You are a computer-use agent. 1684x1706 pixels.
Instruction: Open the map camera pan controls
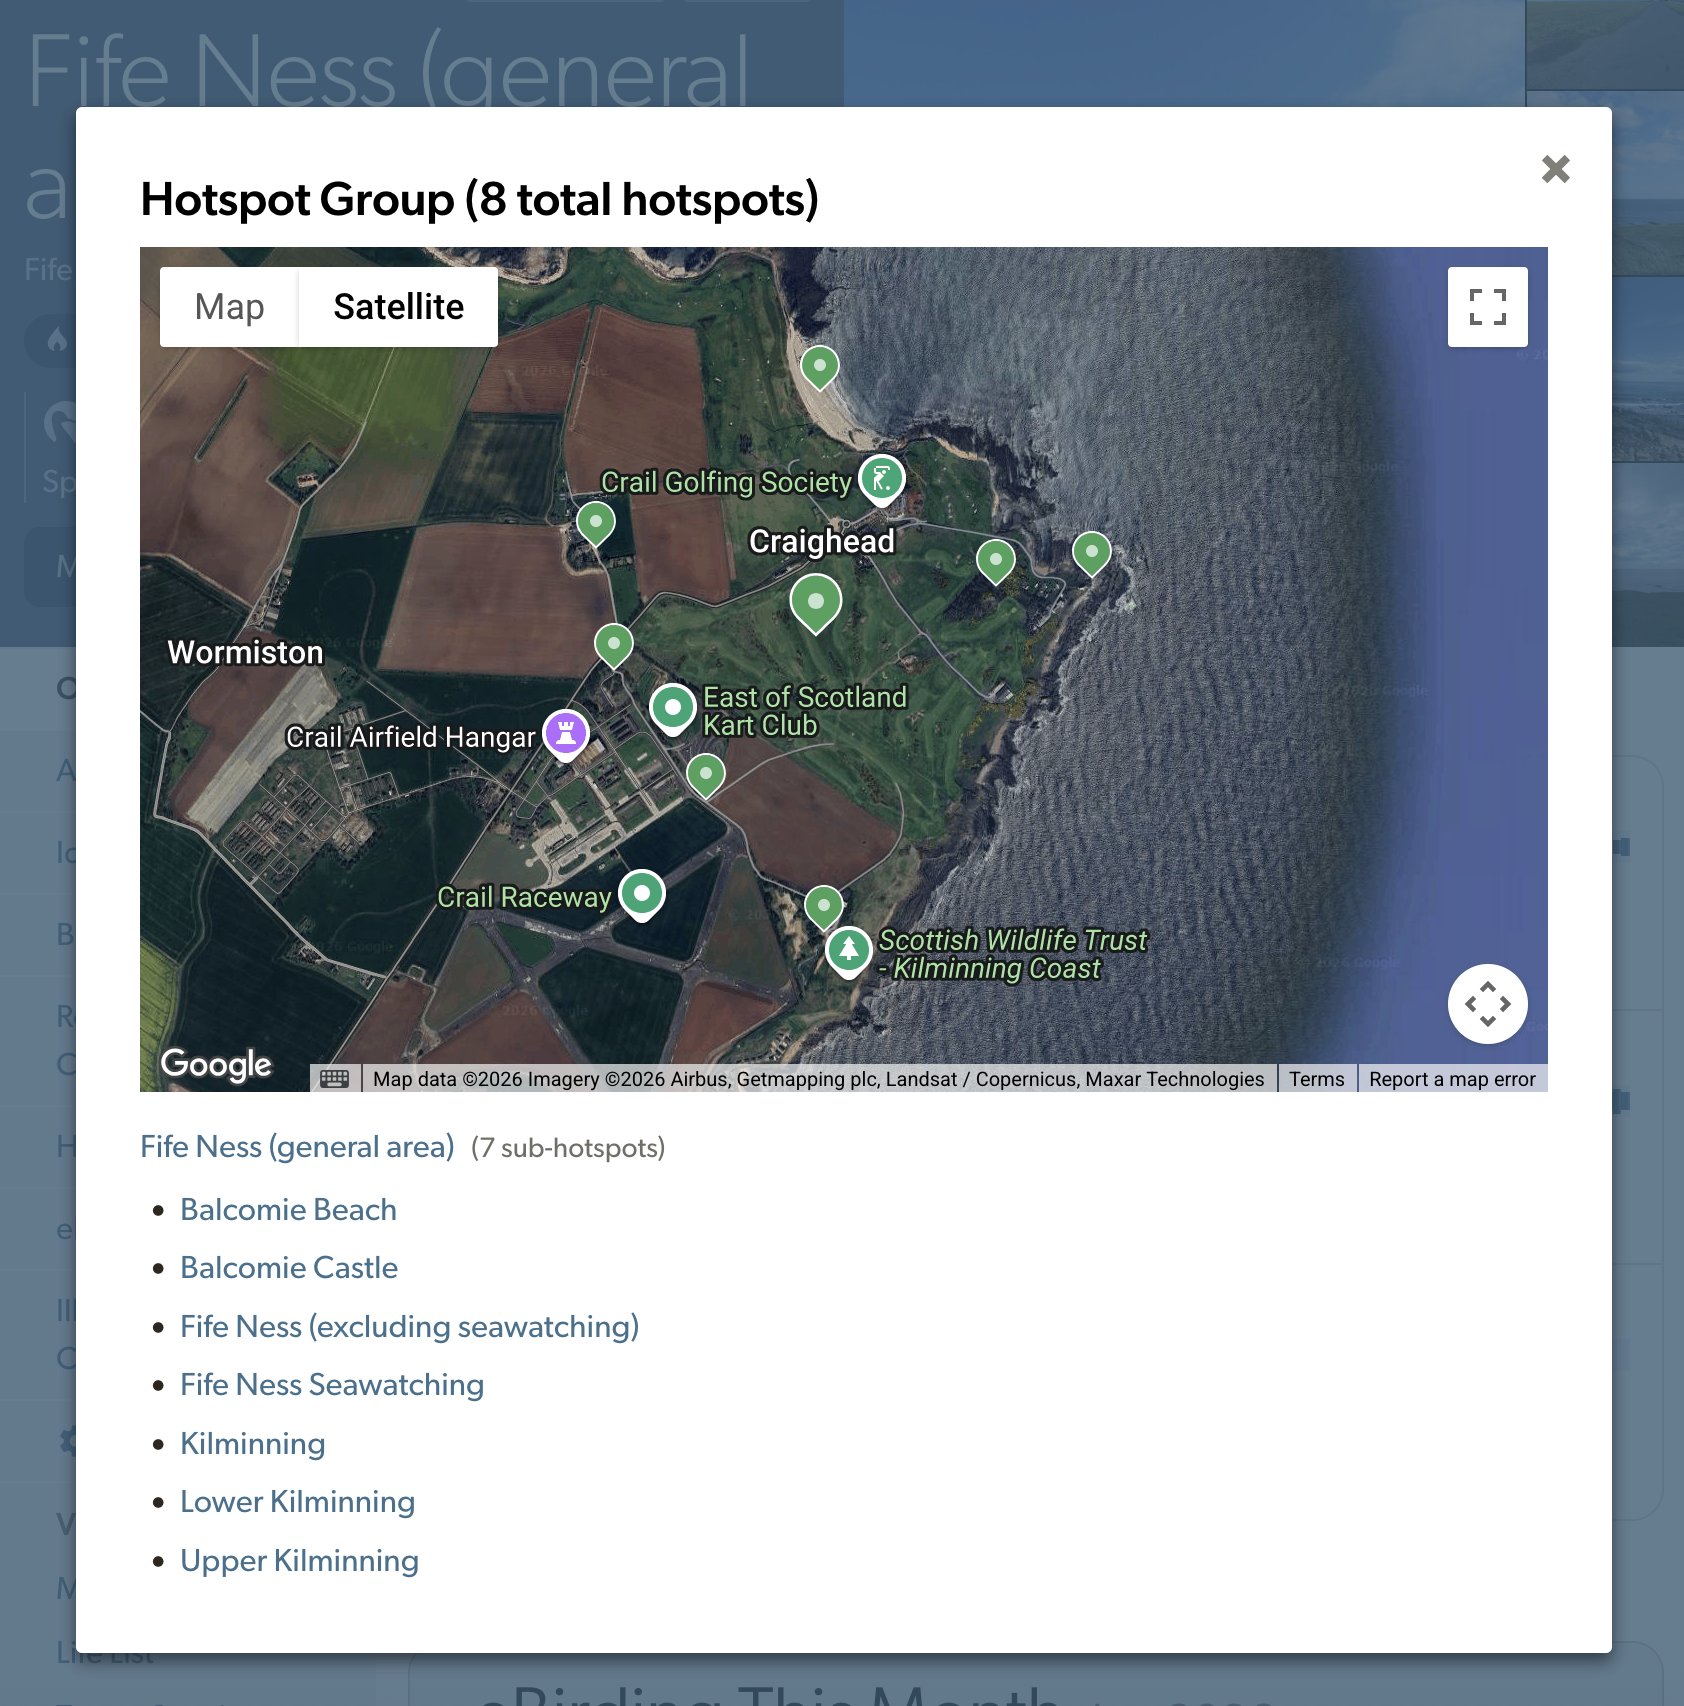pyautogui.click(x=1487, y=1004)
